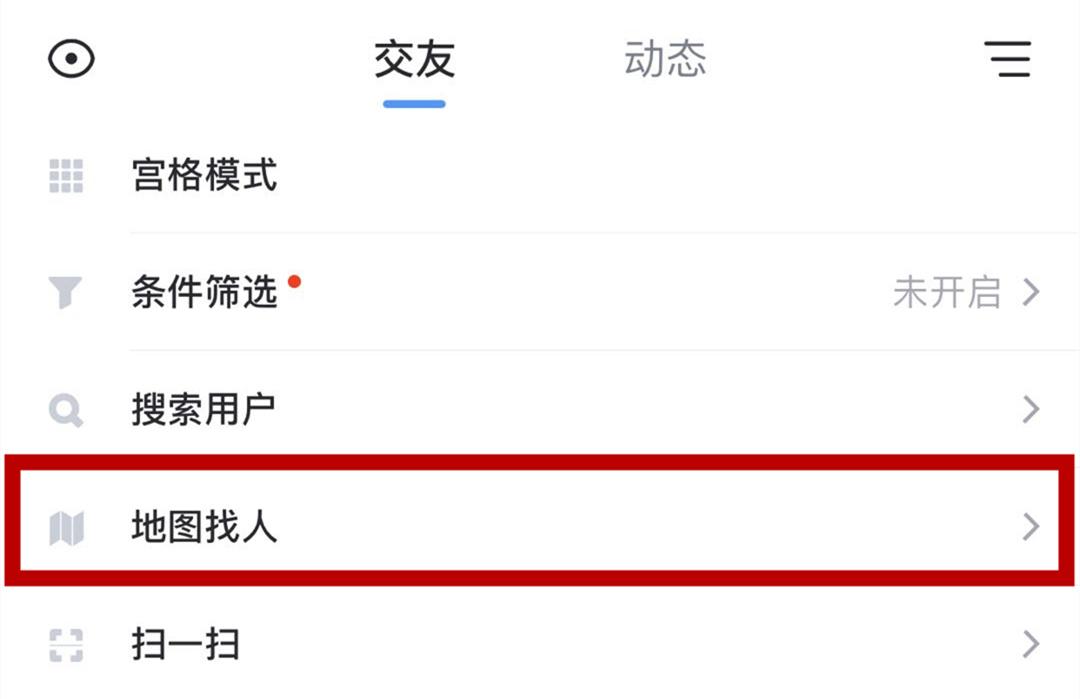
Task: Switch to the 动态 tab
Action: [665, 60]
